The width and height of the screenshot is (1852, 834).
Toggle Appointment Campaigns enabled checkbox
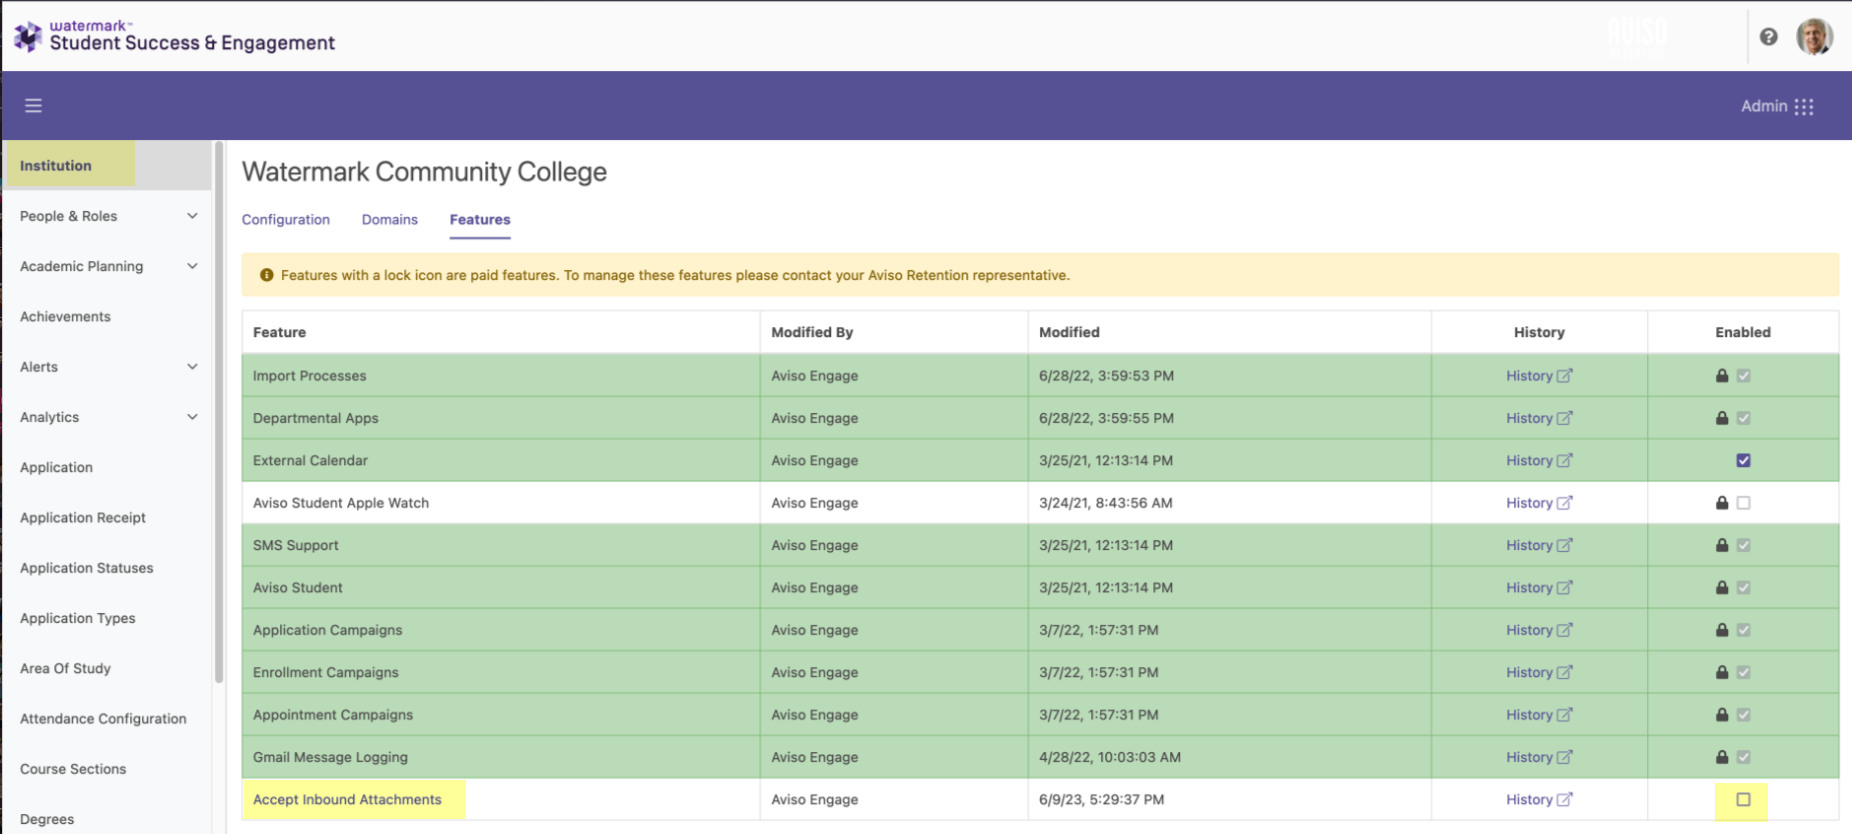(1744, 715)
